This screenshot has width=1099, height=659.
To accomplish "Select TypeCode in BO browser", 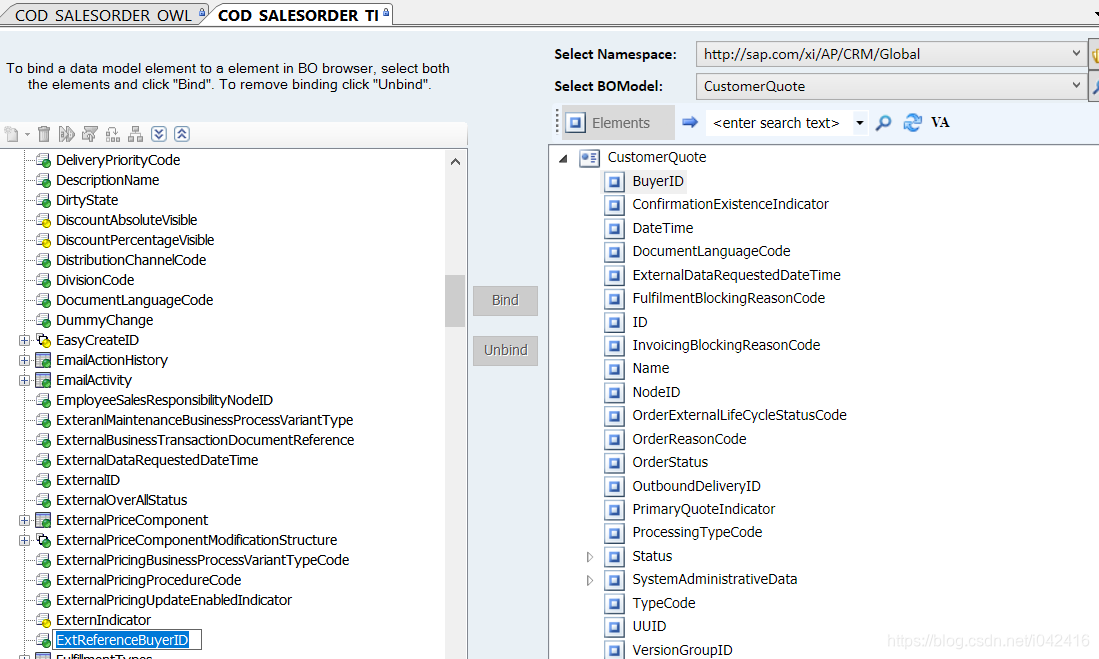I will point(664,603).
